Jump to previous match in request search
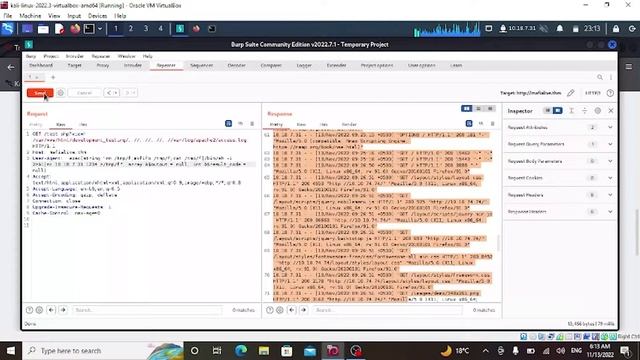The height and width of the screenshot is (360, 640). [x=51, y=310]
